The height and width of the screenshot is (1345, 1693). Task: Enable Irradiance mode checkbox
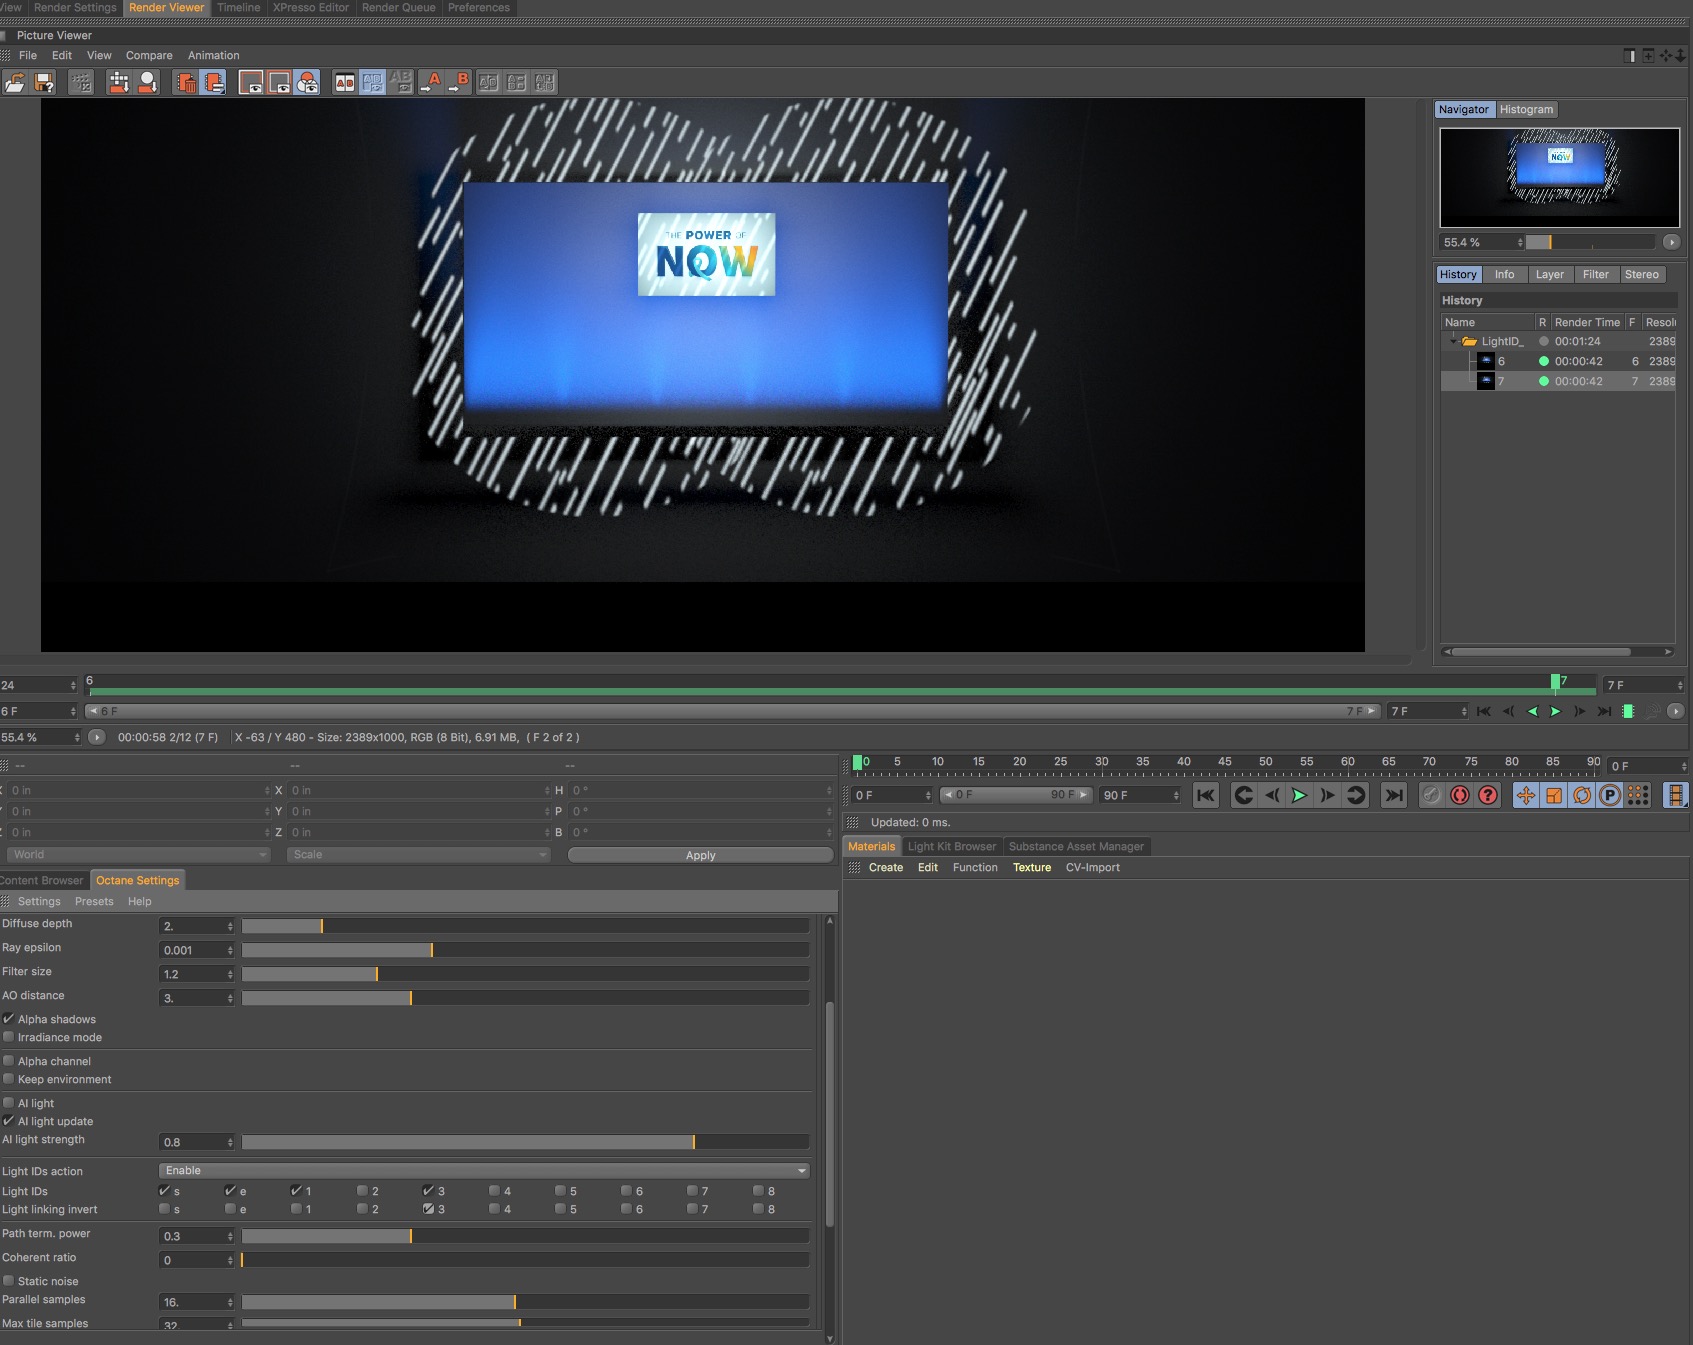9,1037
